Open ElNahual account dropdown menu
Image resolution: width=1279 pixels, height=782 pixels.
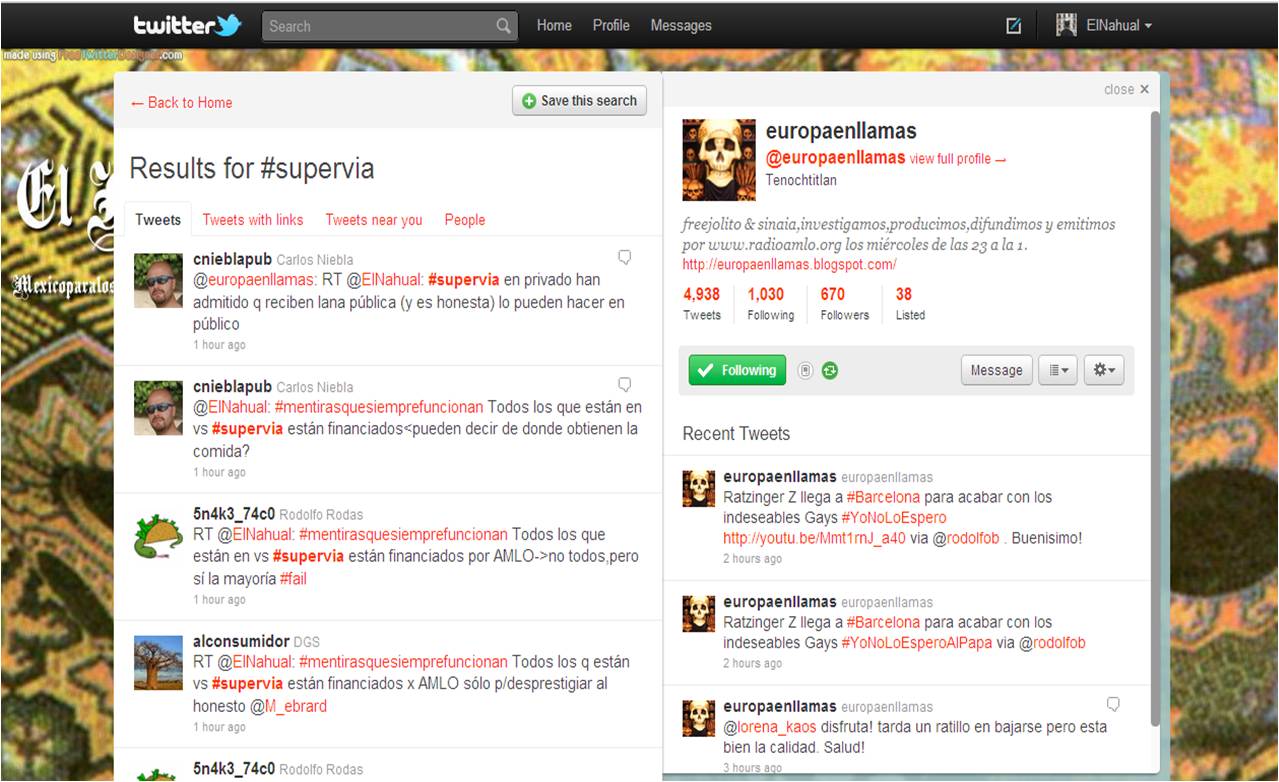pyautogui.click(x=1119, y=26)
